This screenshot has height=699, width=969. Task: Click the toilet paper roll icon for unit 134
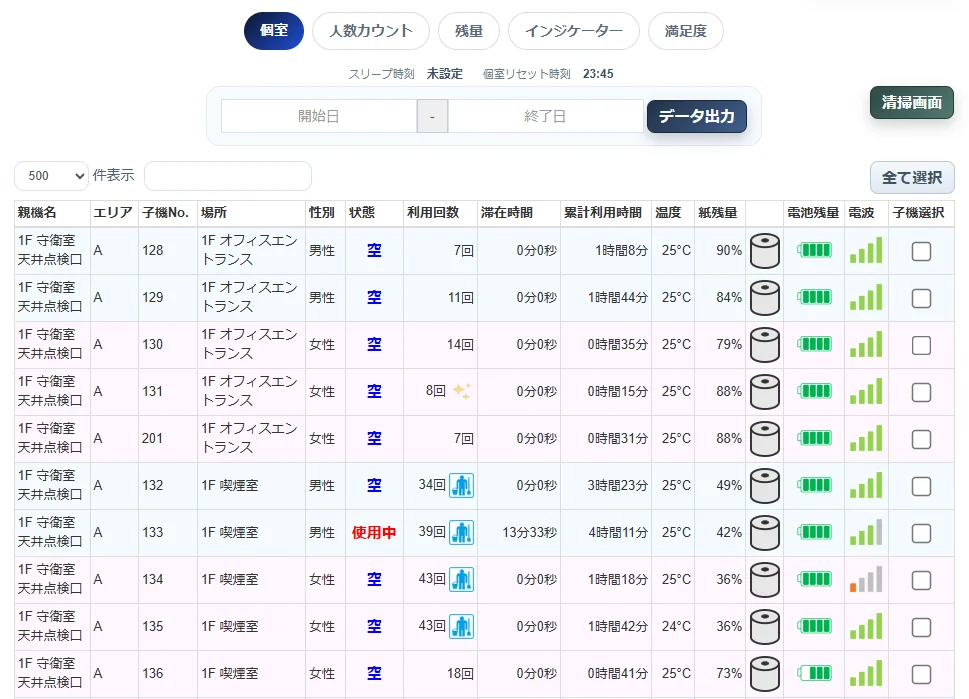[764, 580]
